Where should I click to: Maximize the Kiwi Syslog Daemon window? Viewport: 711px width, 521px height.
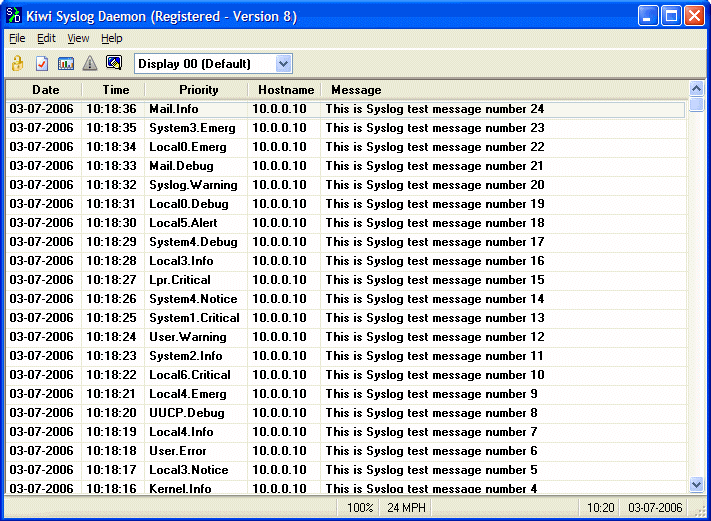tap(672, 16)
